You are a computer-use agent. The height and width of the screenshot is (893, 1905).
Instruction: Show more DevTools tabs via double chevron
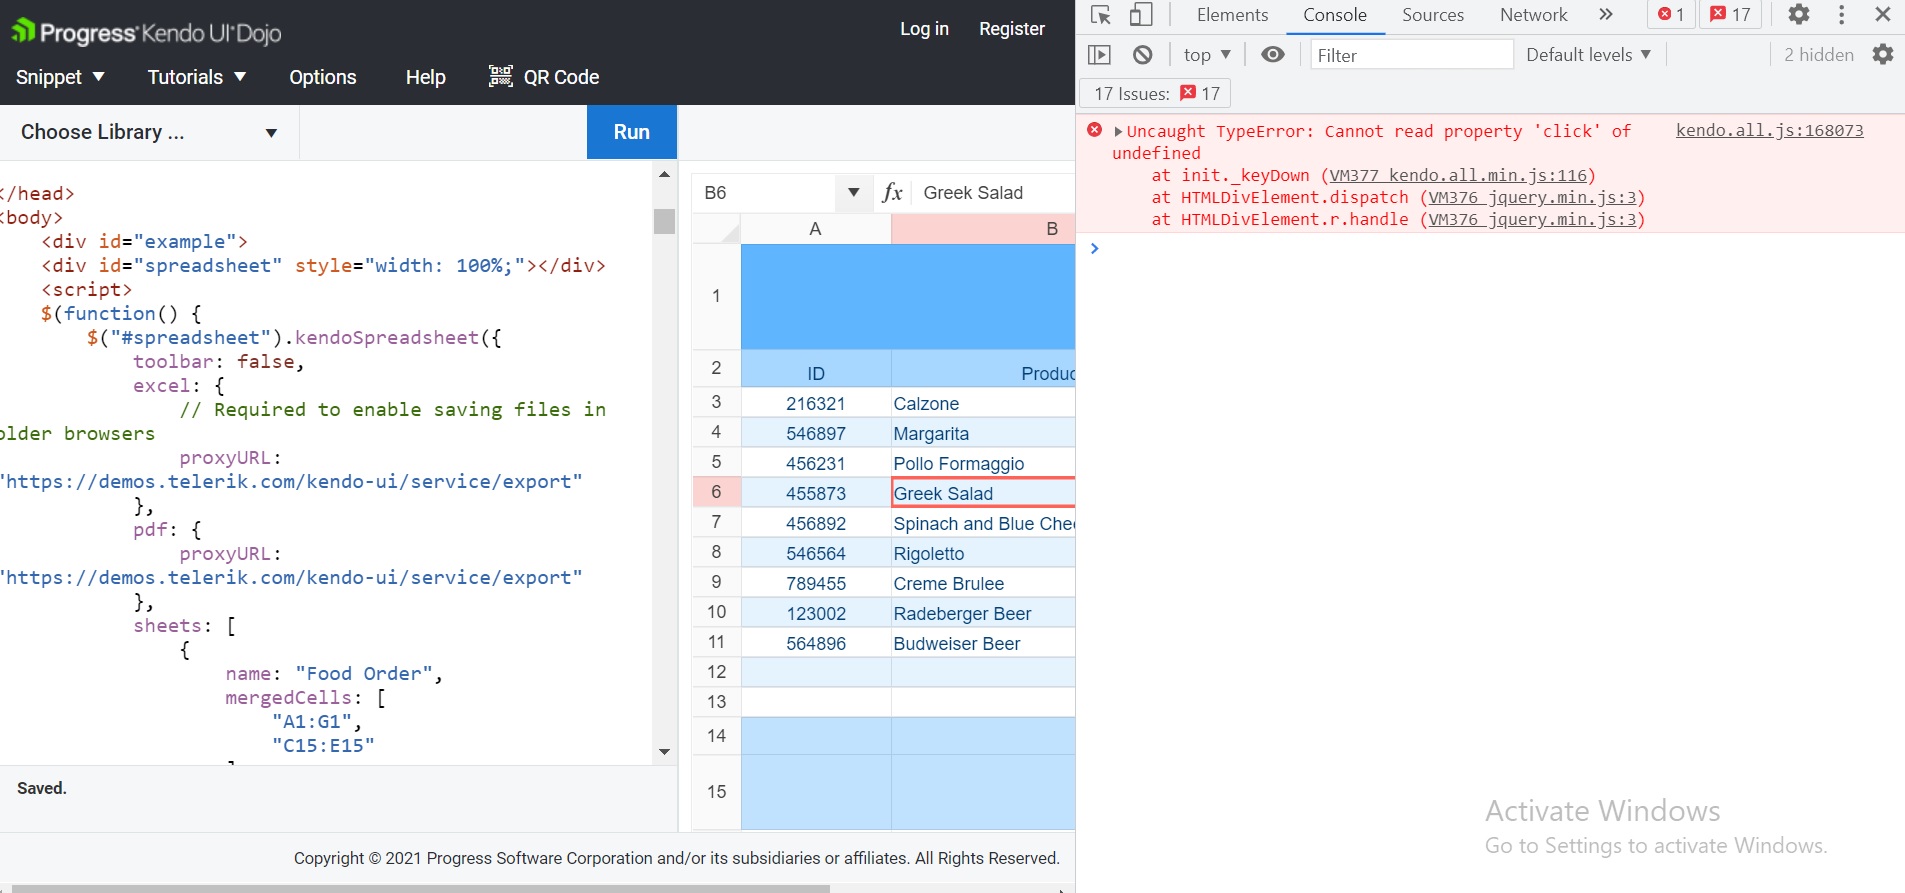[x=1606, y=15]
